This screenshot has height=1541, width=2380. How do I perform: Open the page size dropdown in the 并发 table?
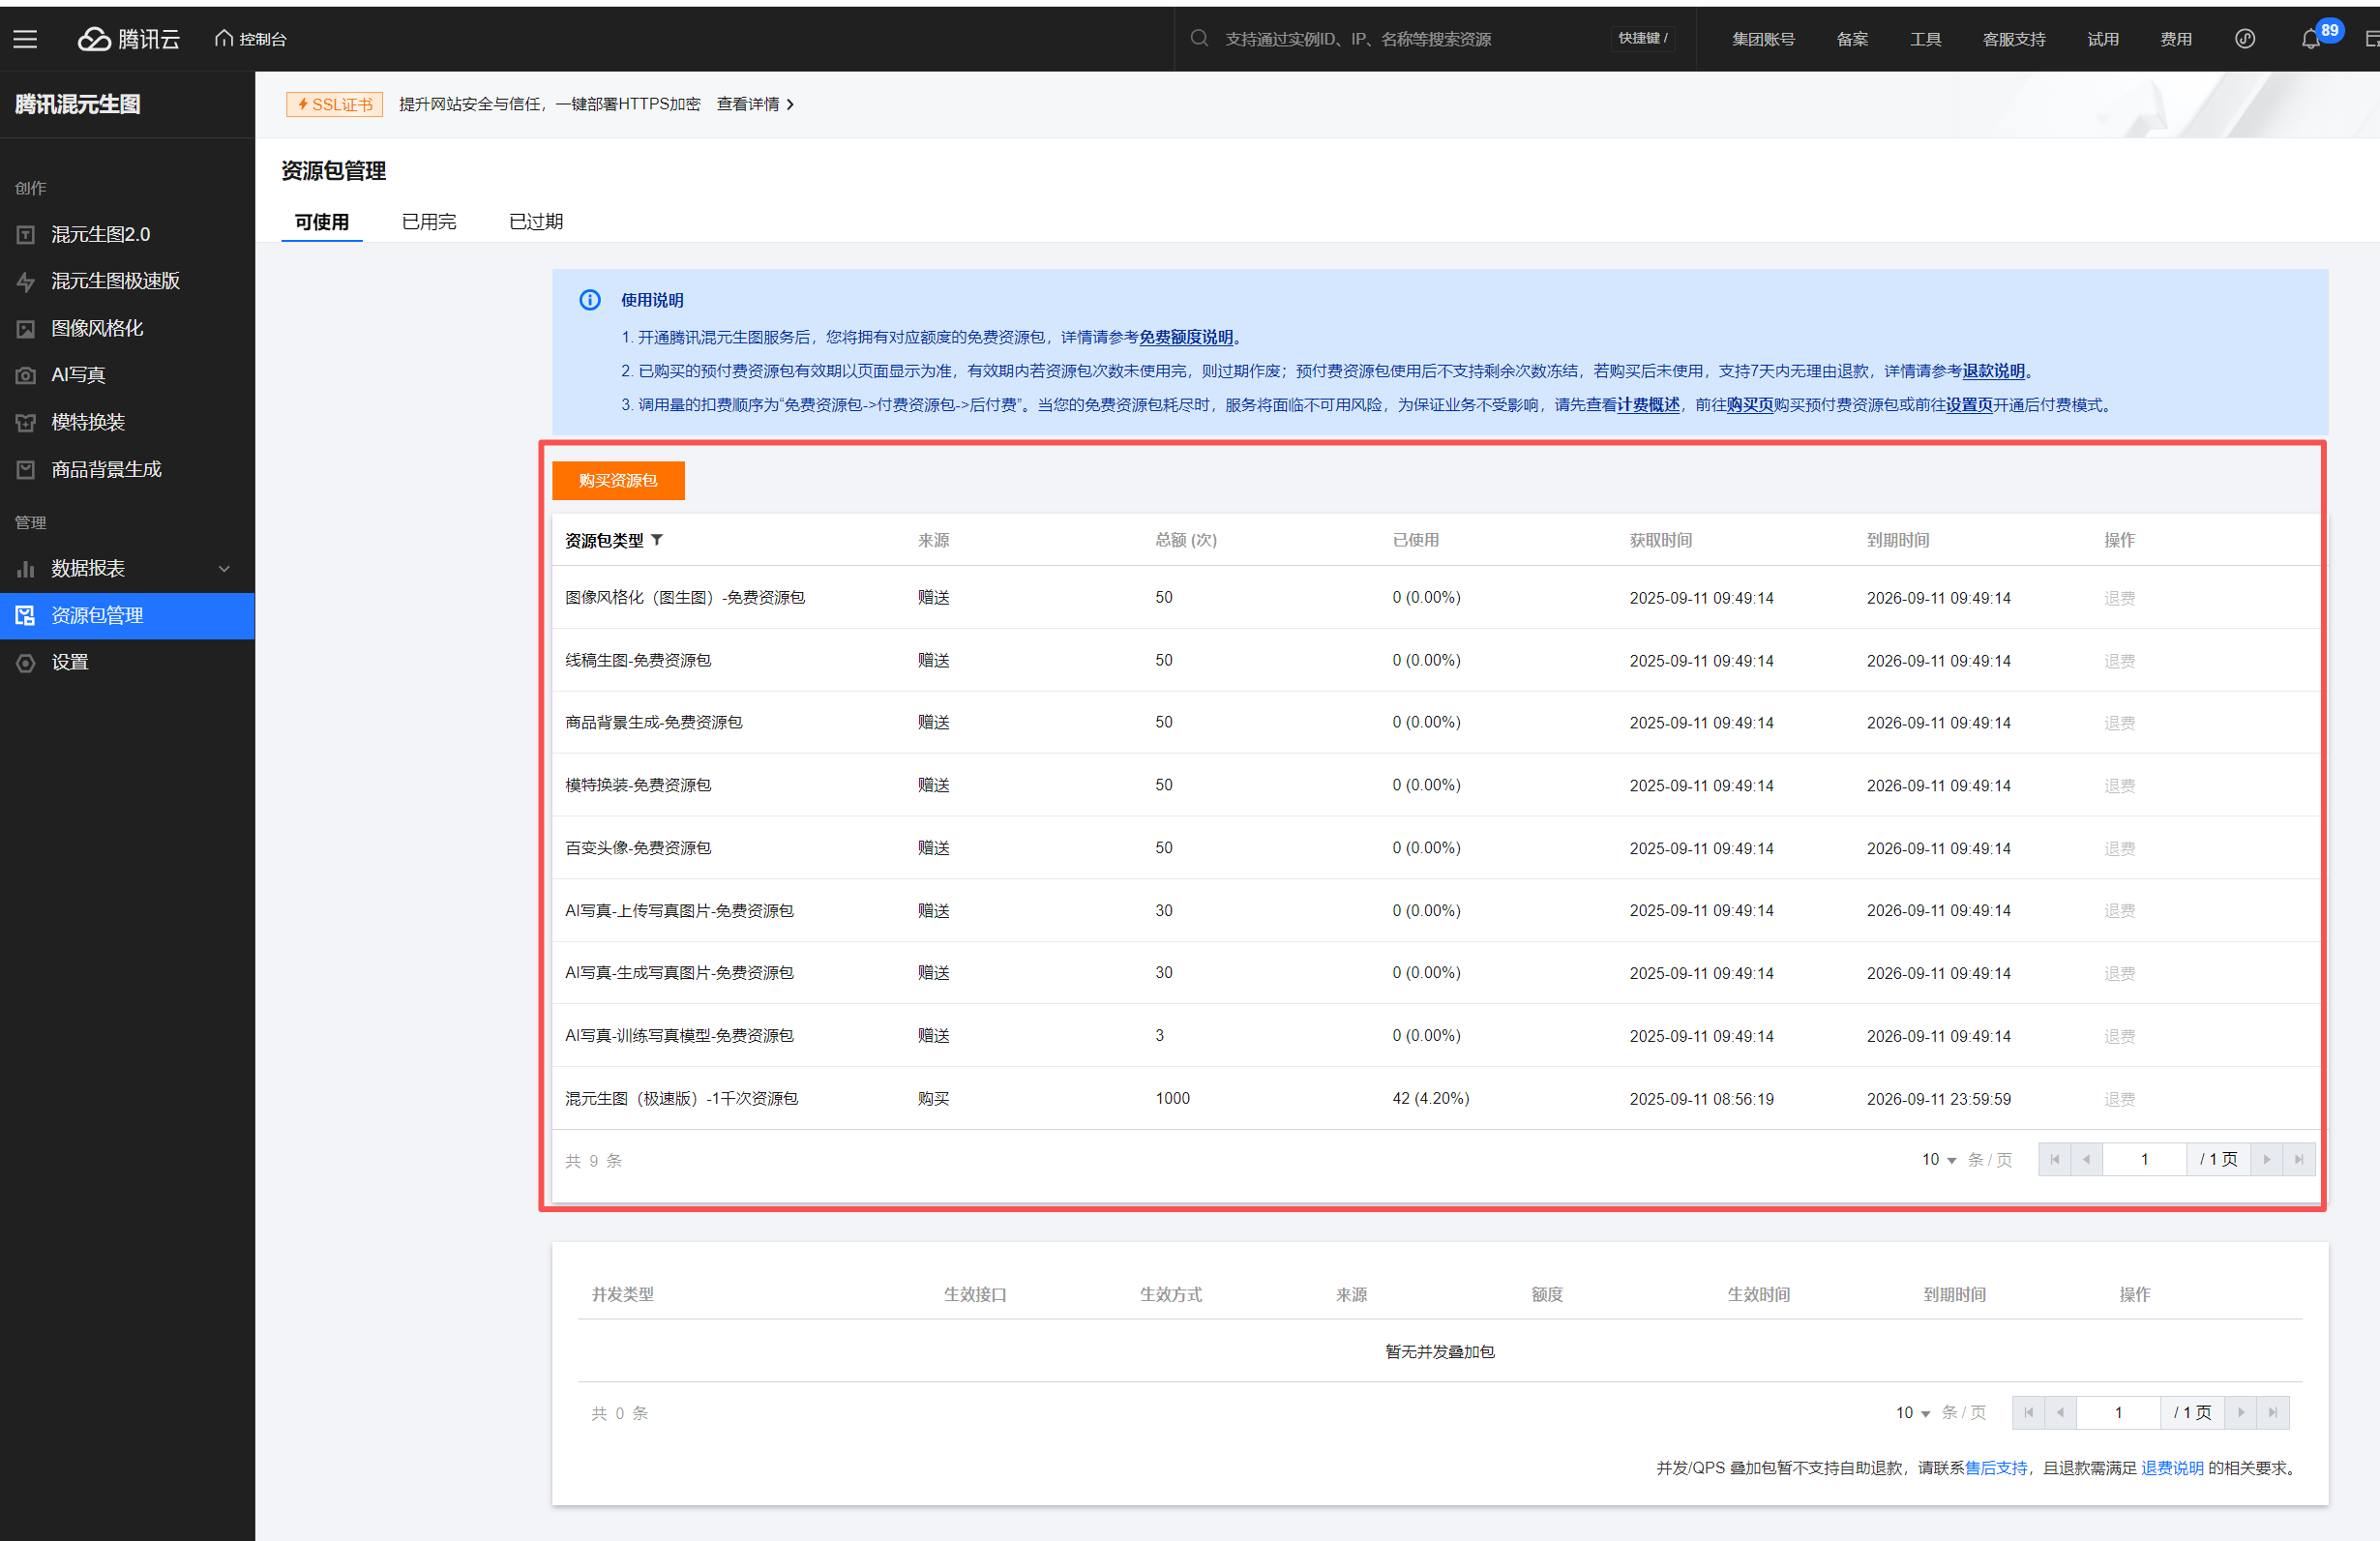(x=1913, y=1413)
